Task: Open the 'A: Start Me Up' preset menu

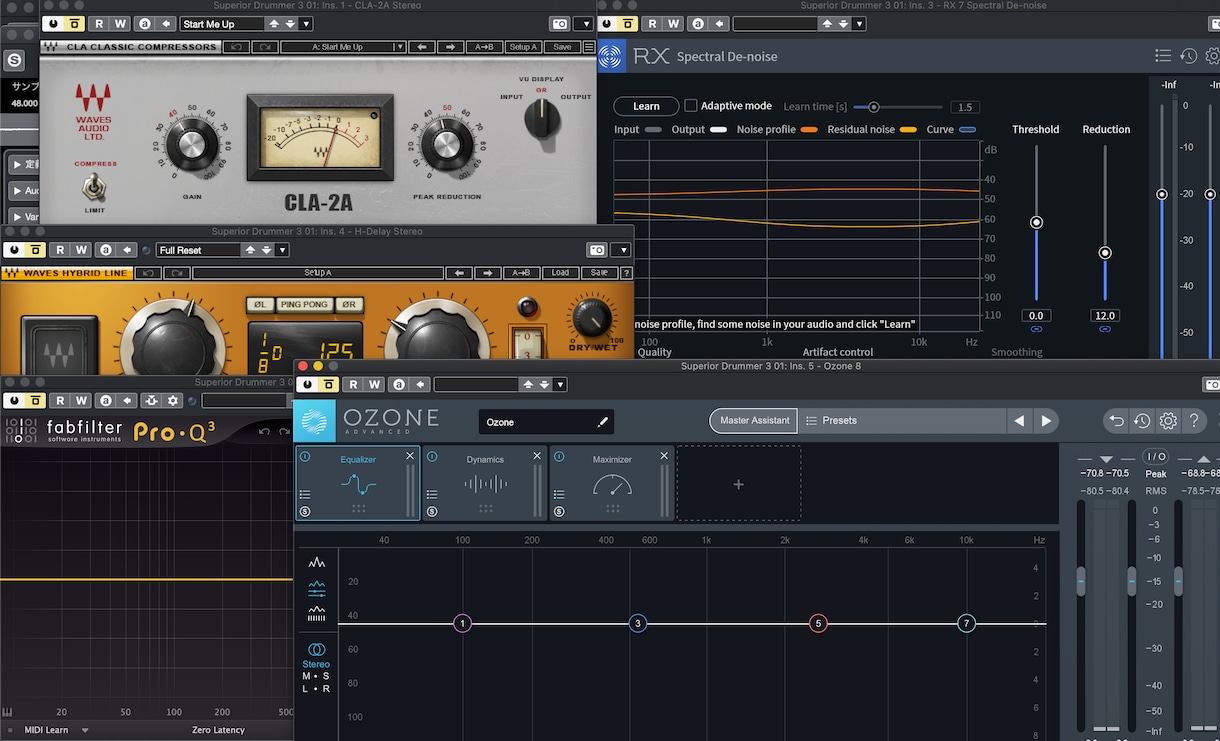Action: (343, 47)
